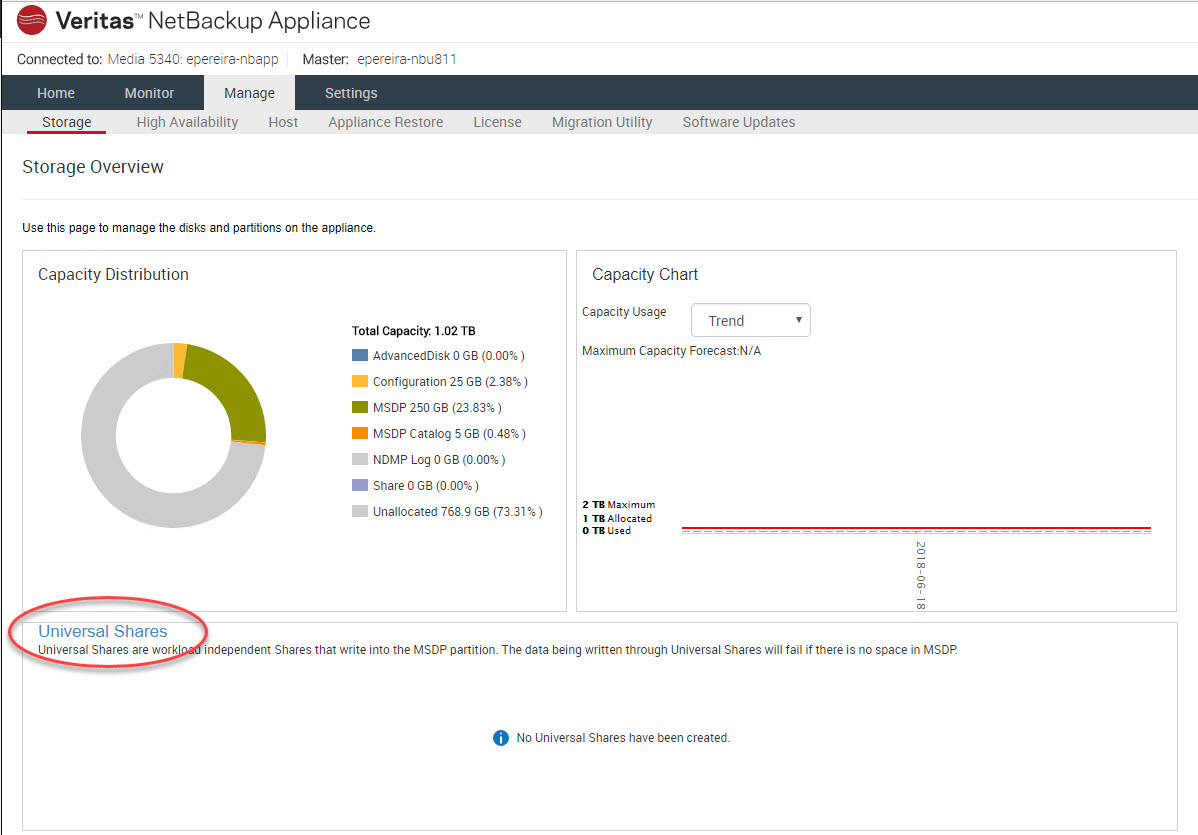The image size is (1198, 835).
Task: Click the master server name 'epereira-nbu811'
Action: coord(406,59)
